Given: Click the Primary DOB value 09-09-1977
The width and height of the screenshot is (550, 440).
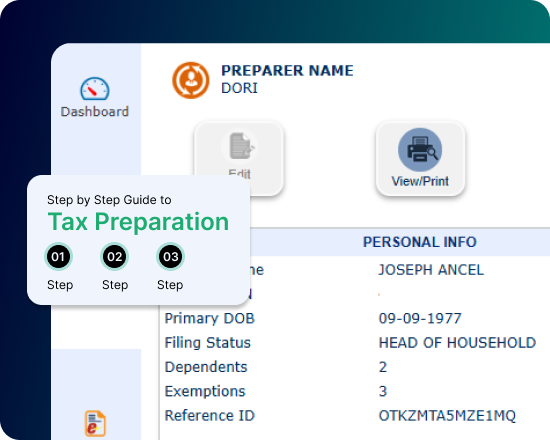Looking at the screenshot, I should (420, 318).
